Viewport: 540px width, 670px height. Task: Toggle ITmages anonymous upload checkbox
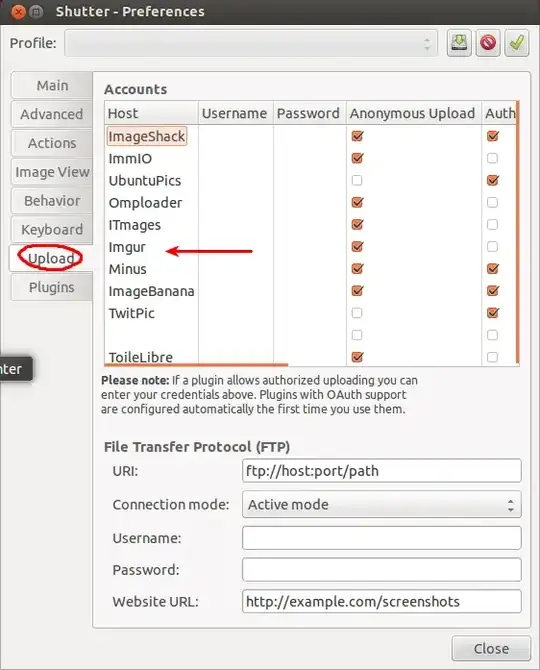357,225
